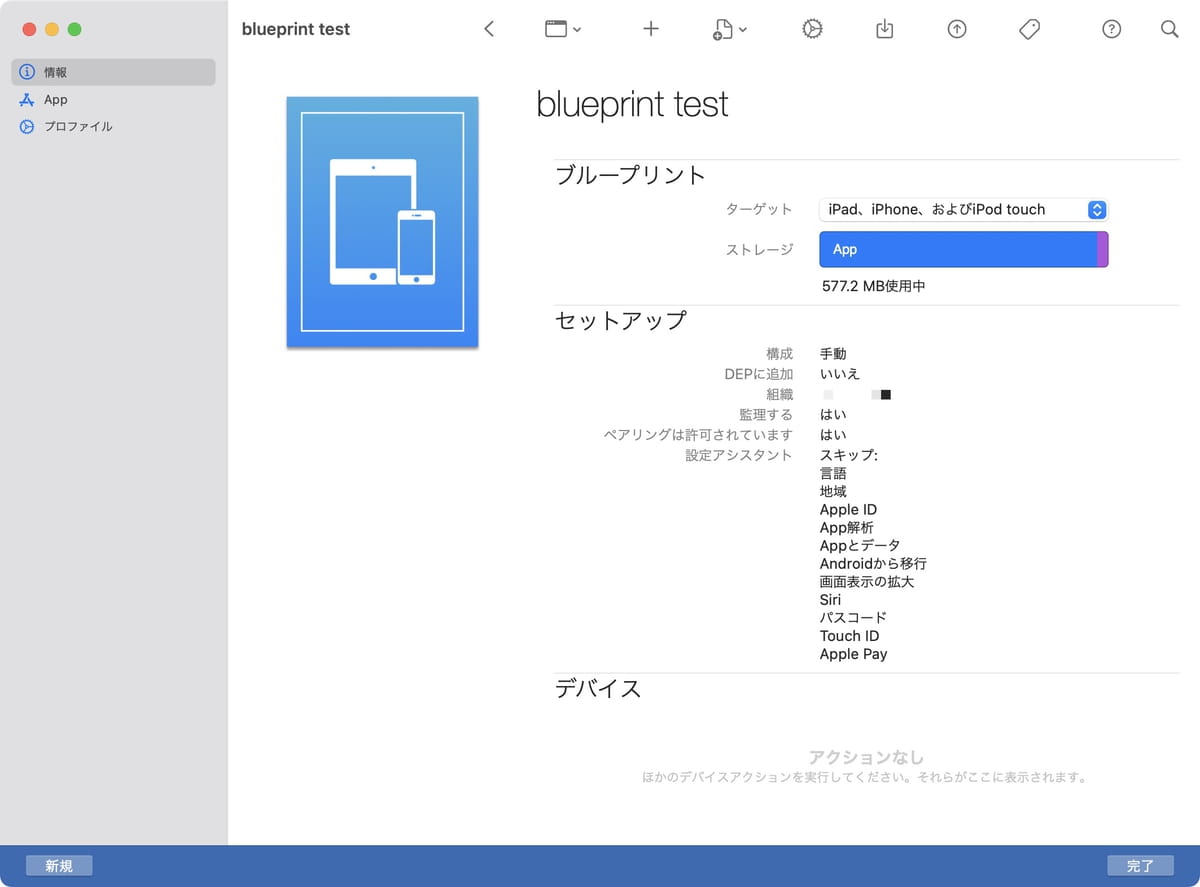
Task: Click the blueprint device thumbnail image
Action: 382,222
